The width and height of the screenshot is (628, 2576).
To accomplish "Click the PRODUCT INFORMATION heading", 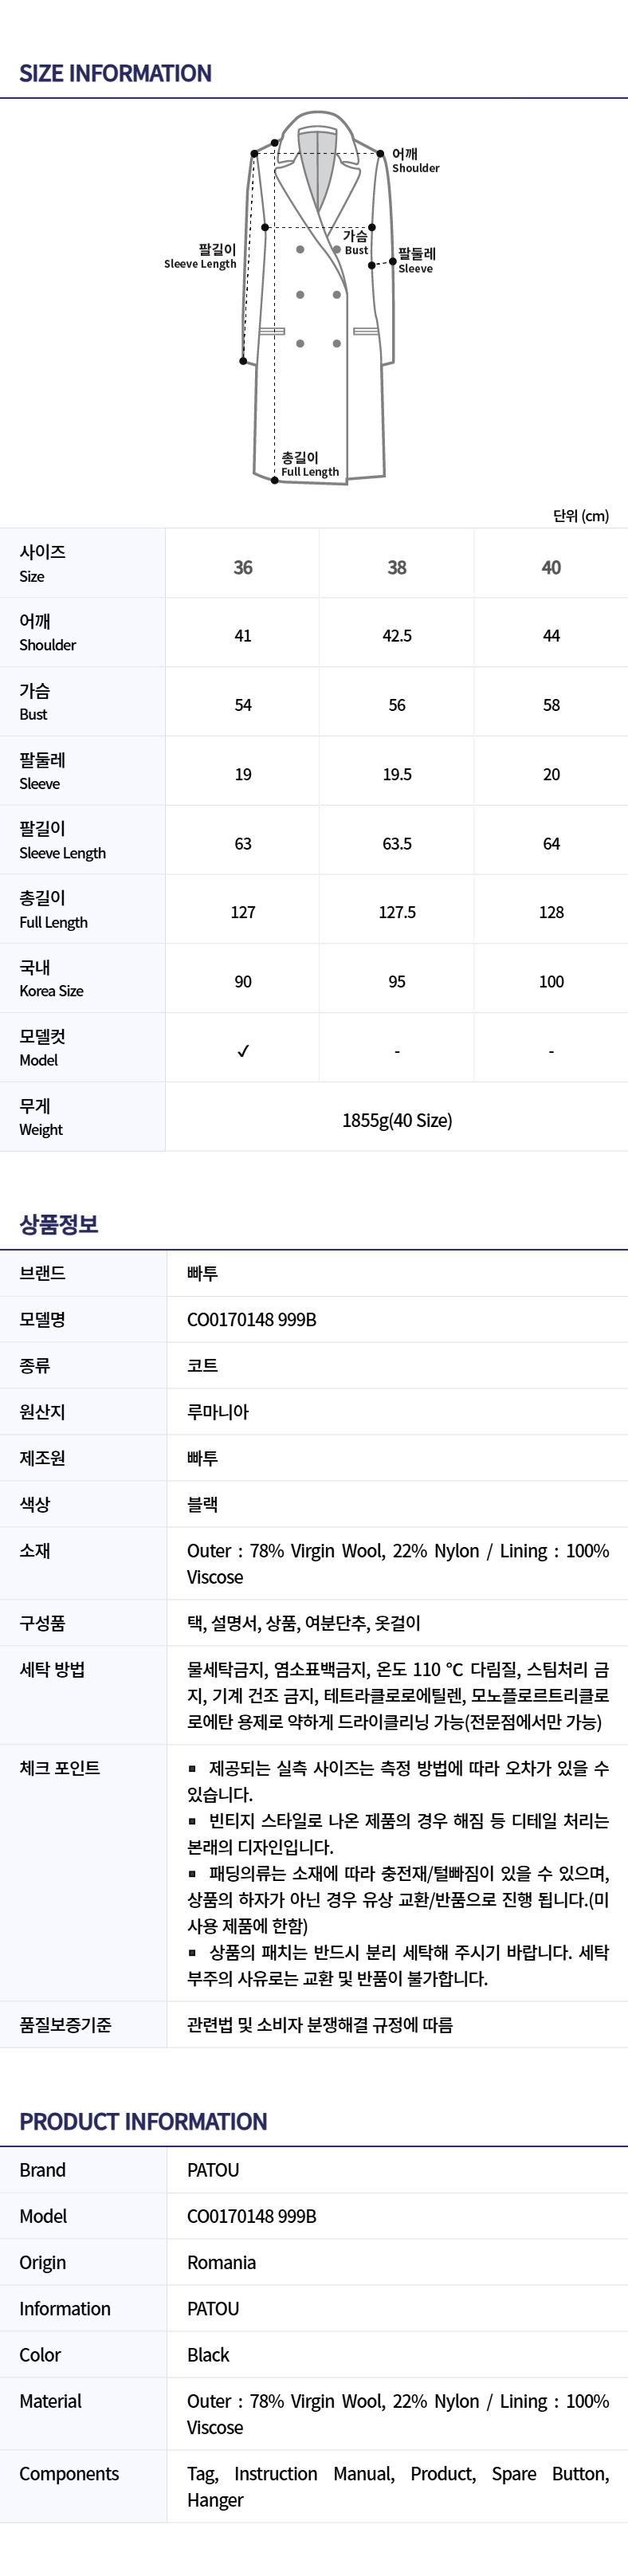I will tap(143, 2122).
